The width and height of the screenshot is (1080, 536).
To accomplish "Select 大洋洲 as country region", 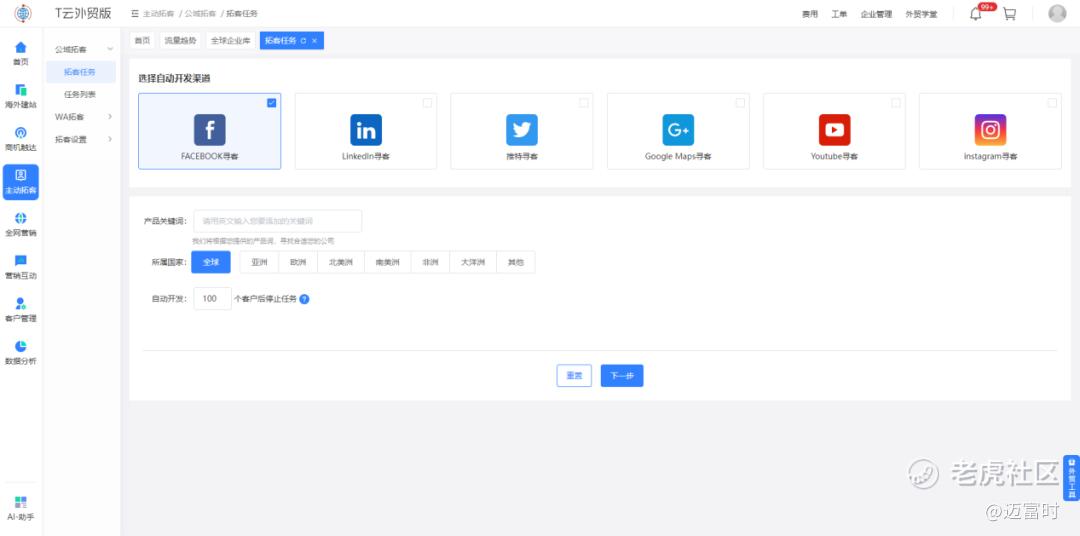I will coord(473,262).
